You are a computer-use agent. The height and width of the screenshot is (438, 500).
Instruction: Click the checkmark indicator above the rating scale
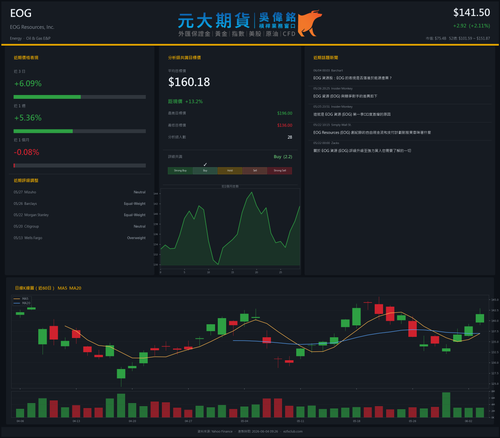click(205, 164)
